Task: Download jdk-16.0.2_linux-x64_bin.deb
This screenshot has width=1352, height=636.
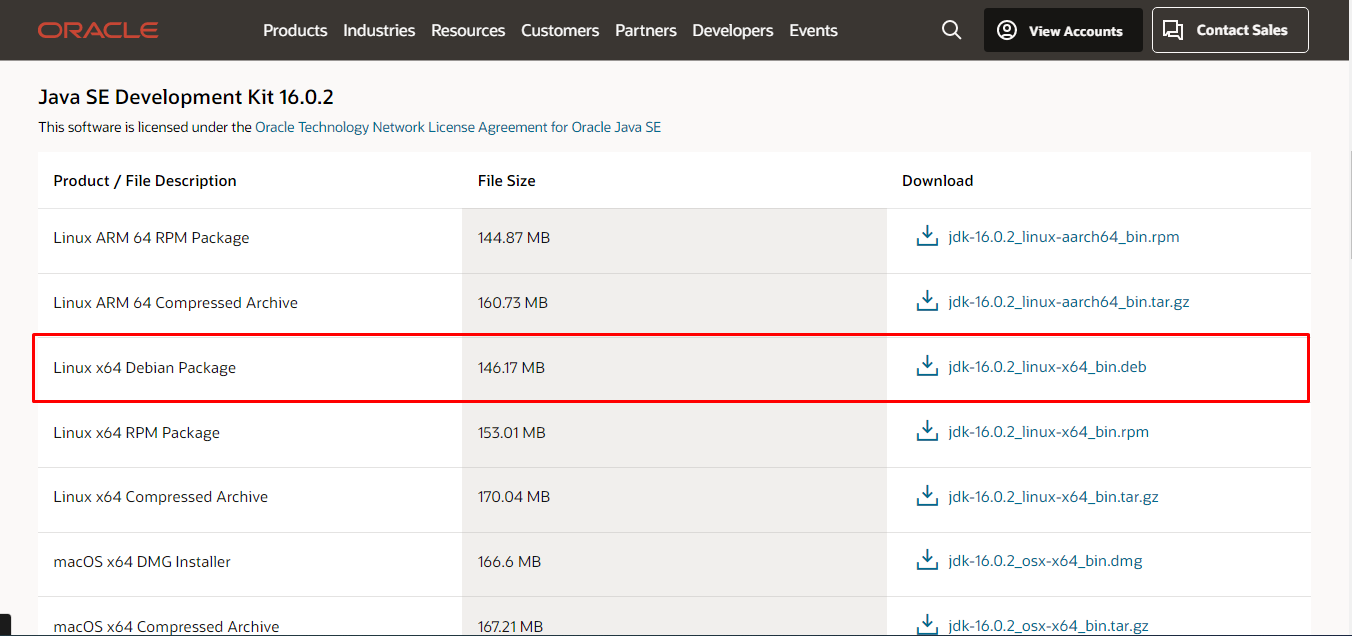Action: (x=1047, y=367)
